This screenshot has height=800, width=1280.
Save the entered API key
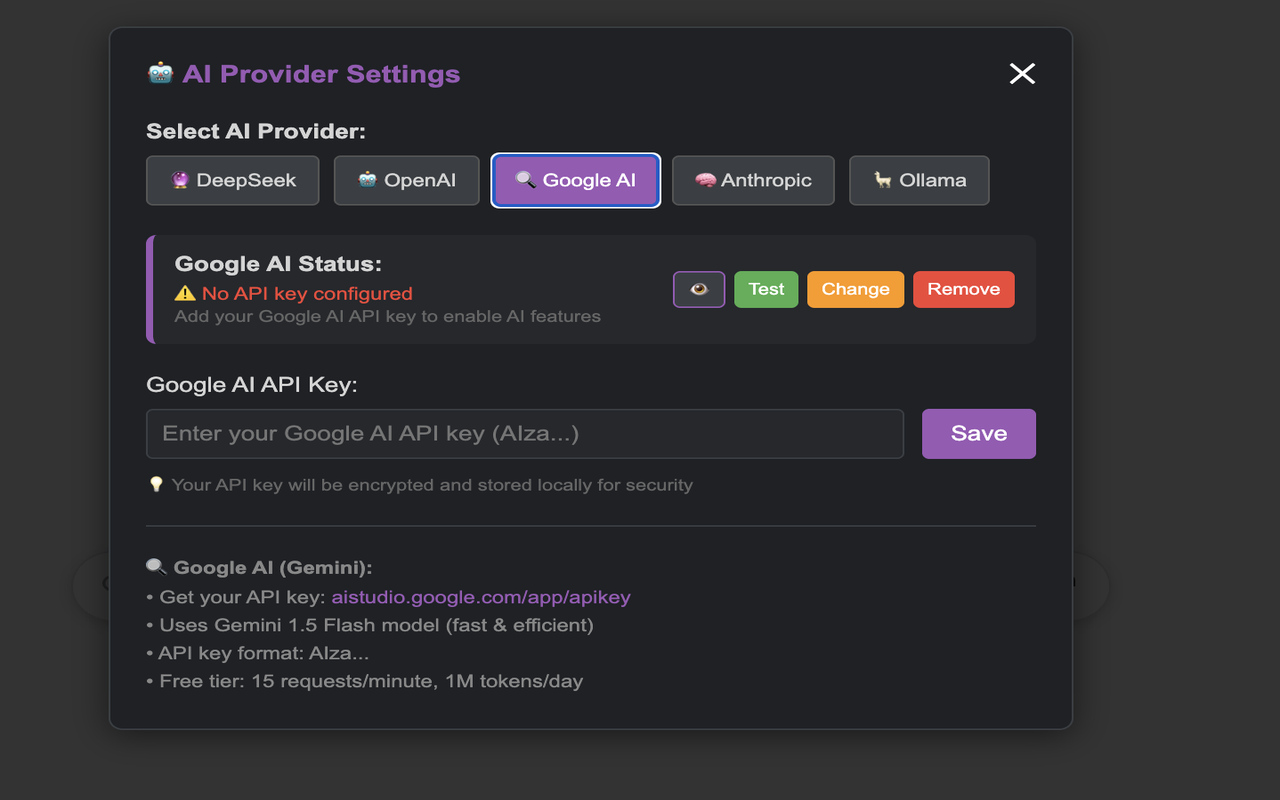coord(979,433)
